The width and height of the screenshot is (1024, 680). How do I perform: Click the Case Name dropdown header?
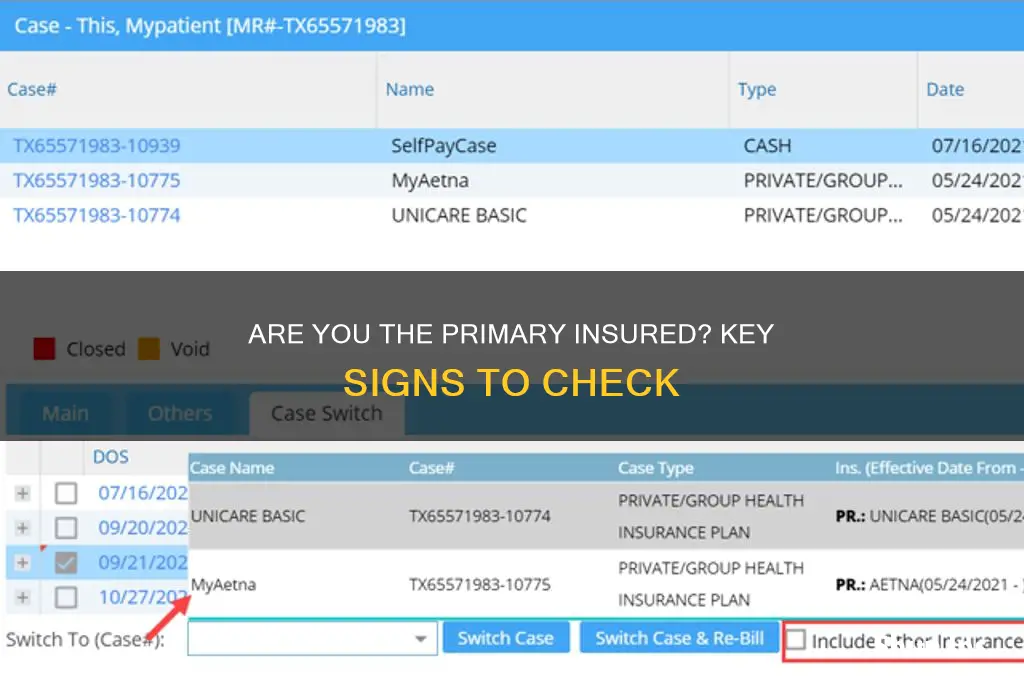click(x=232, y=468)
